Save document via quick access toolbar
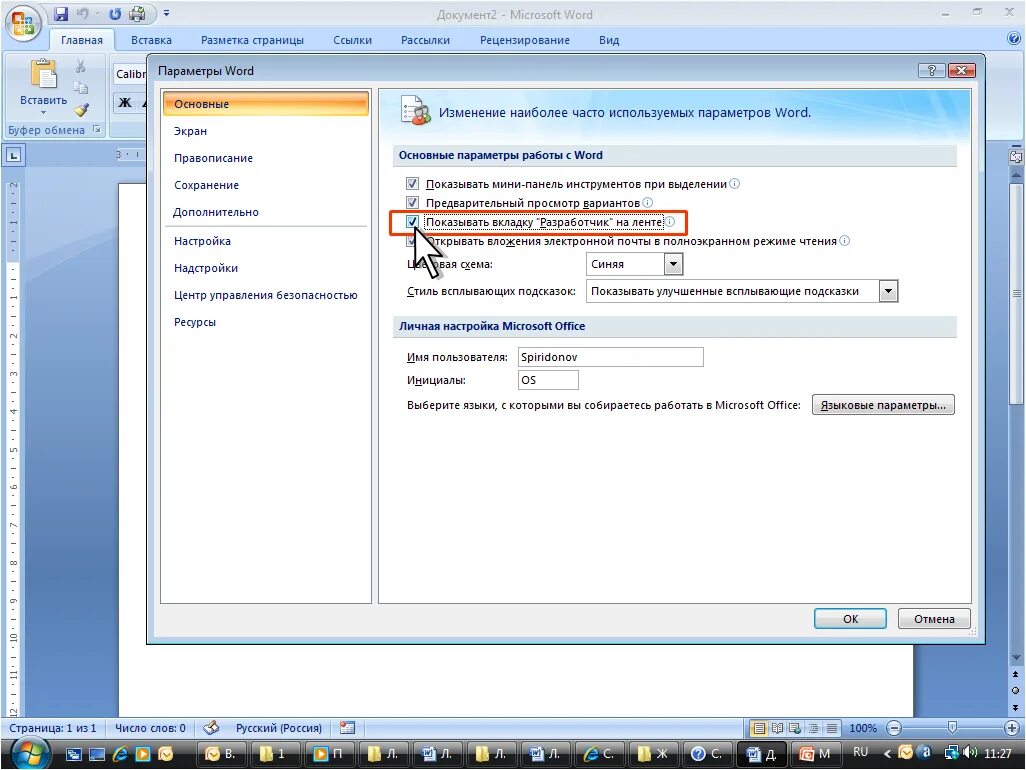Viewport: 1026px width, 770px height. (61, 14)
